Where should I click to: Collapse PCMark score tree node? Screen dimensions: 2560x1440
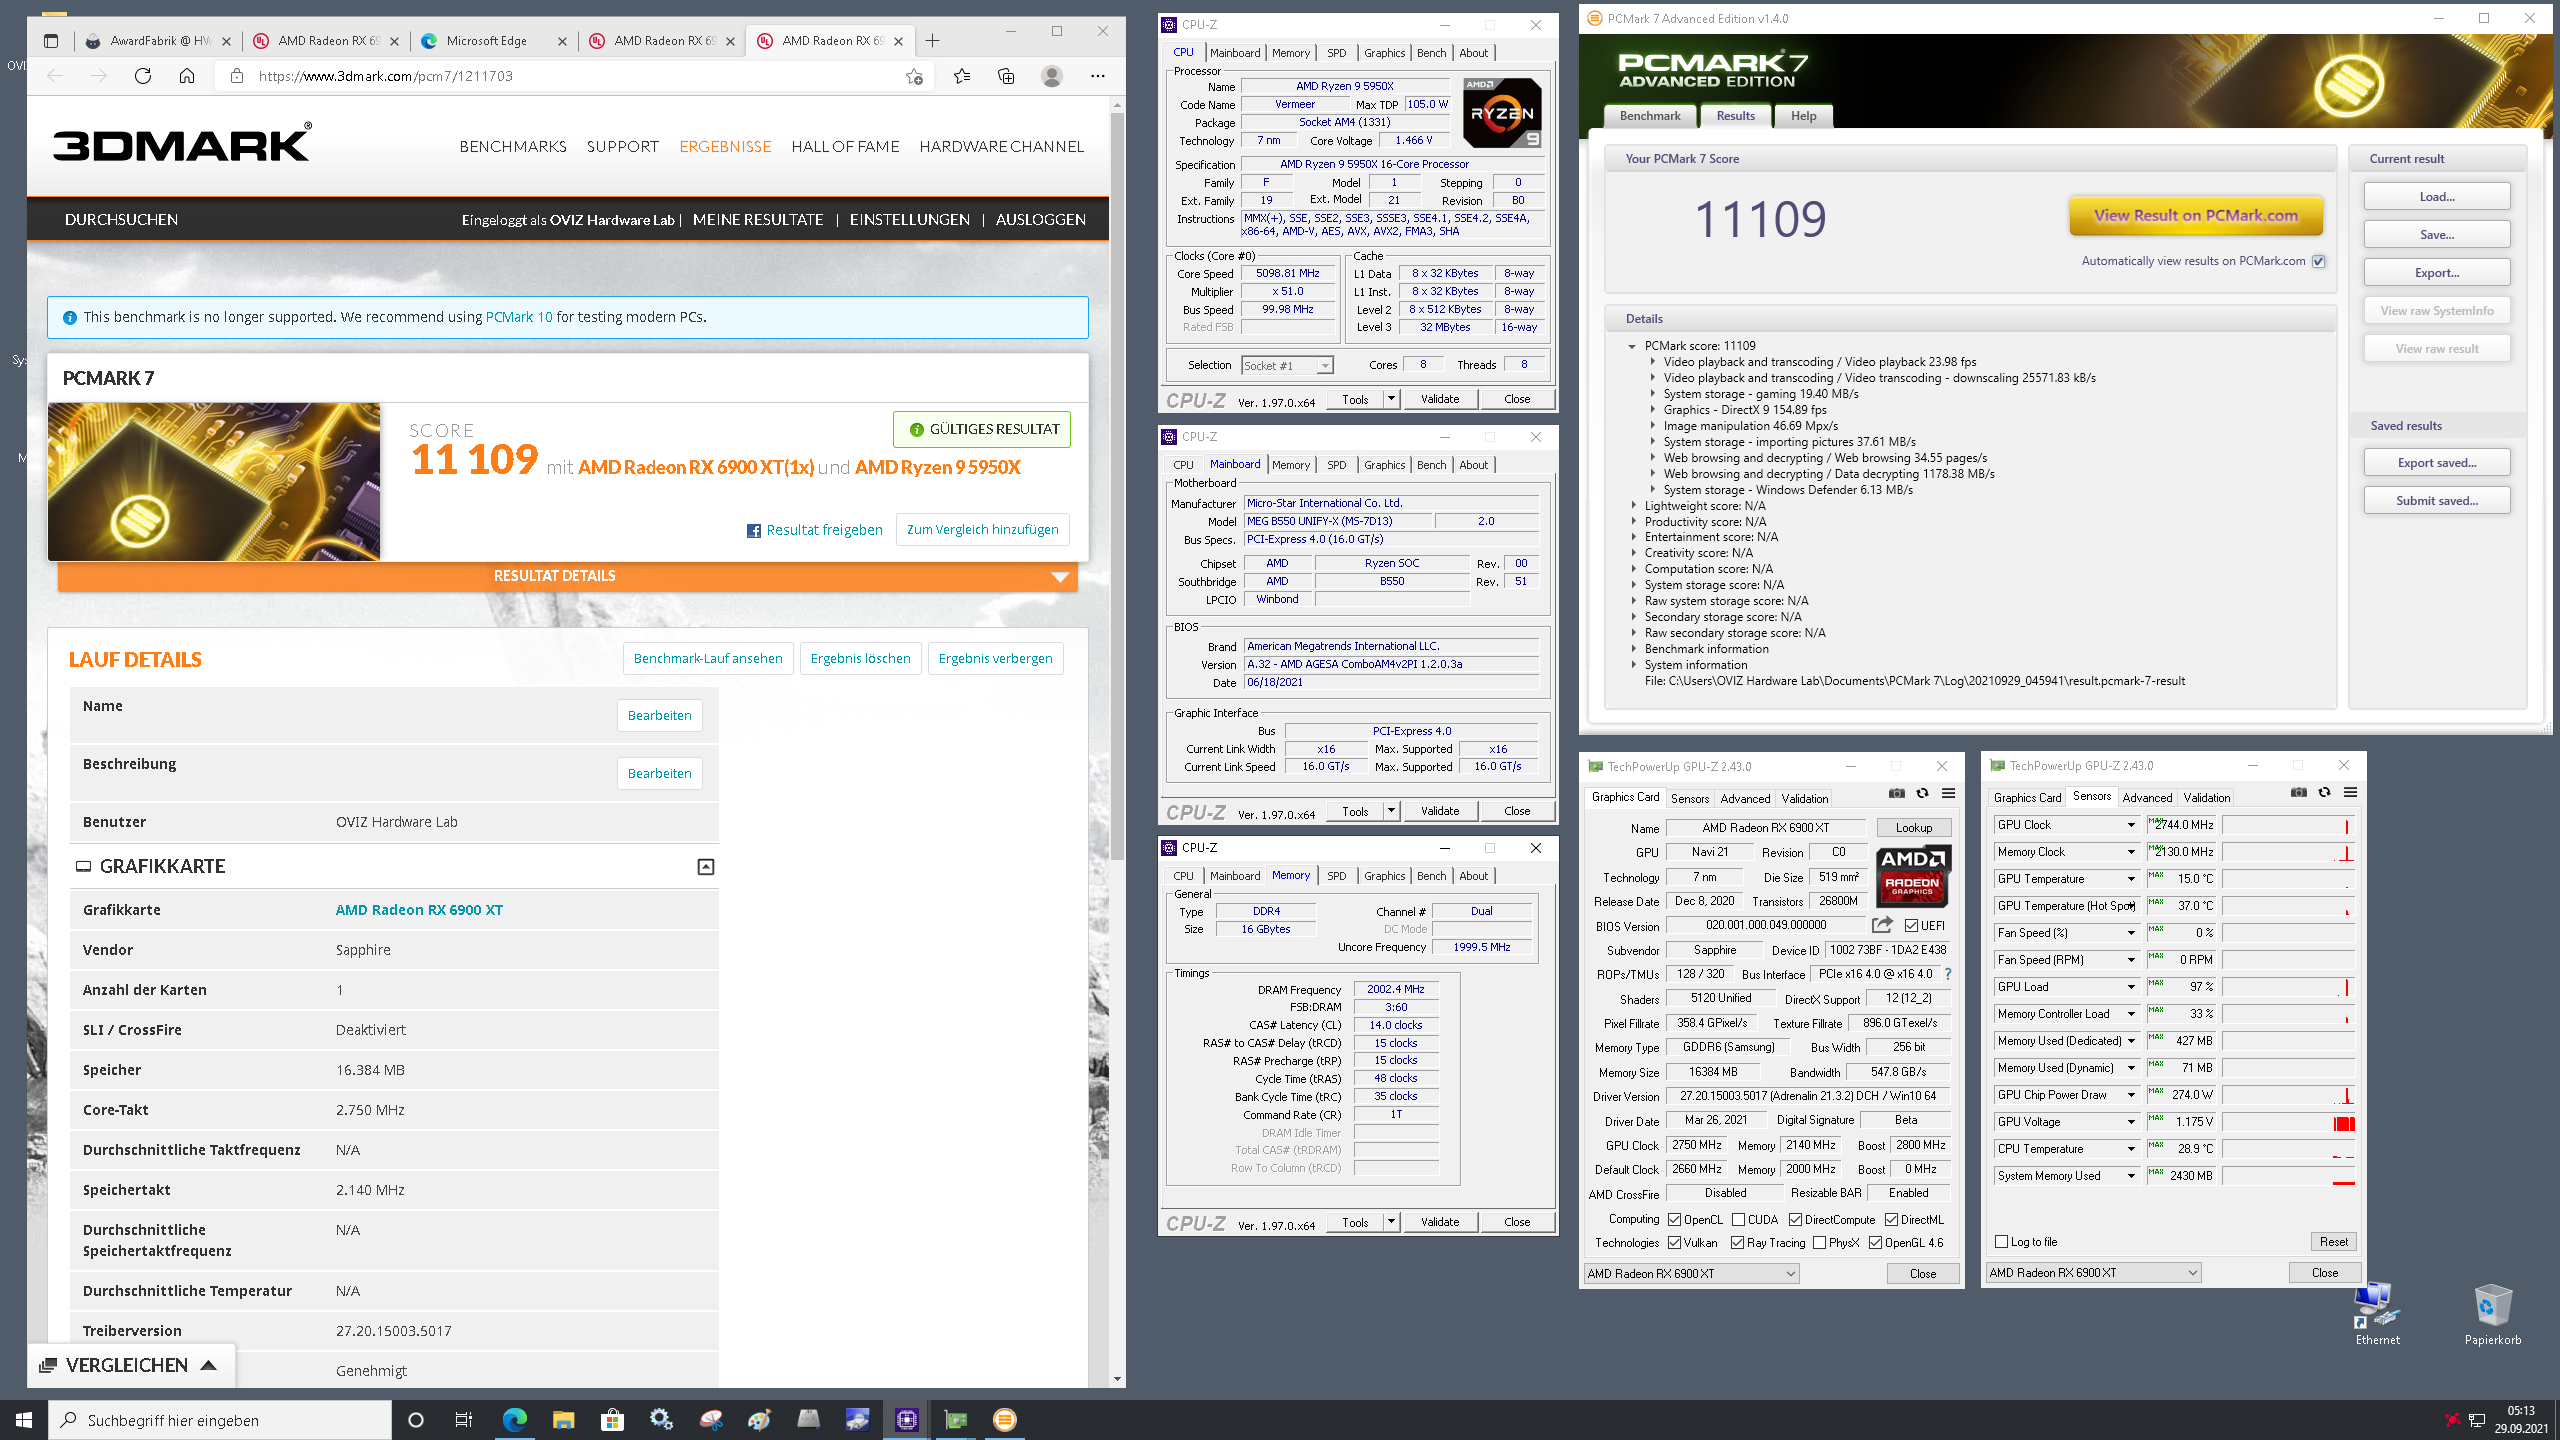point(1632,346)
